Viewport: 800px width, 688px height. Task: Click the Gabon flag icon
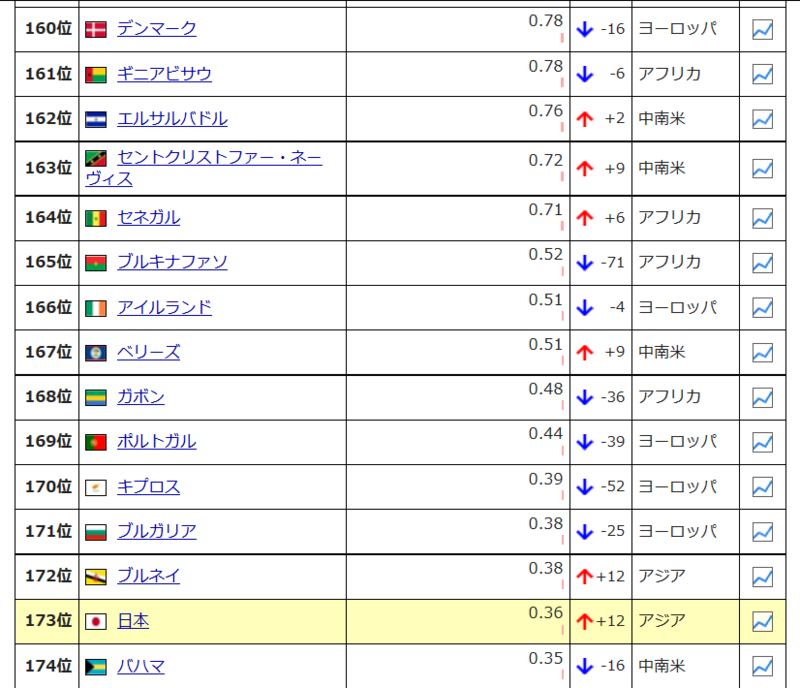98,396
